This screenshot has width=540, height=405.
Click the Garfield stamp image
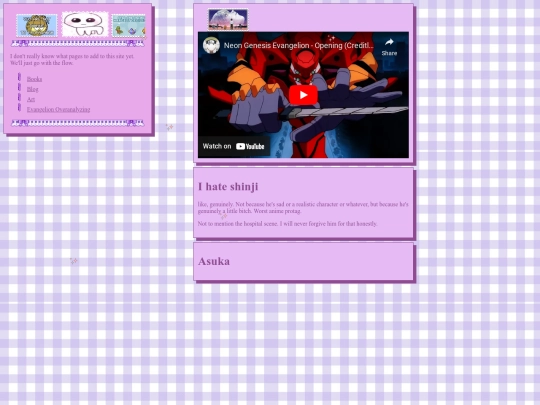tap(37, 25)
